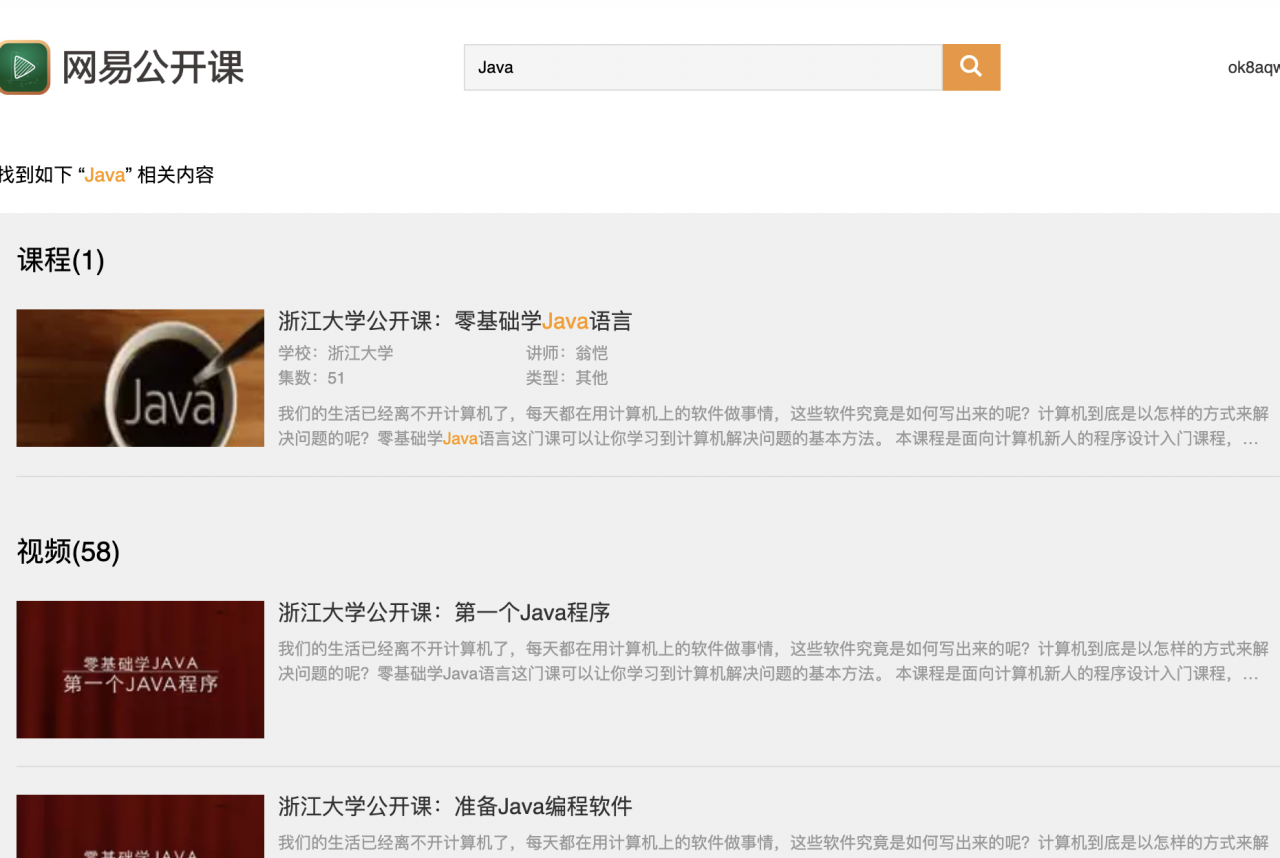Viewport: 1280px width, 858px height.
Task: Open the Java coffee cup course thumbnail
Action: coord(140,378)
